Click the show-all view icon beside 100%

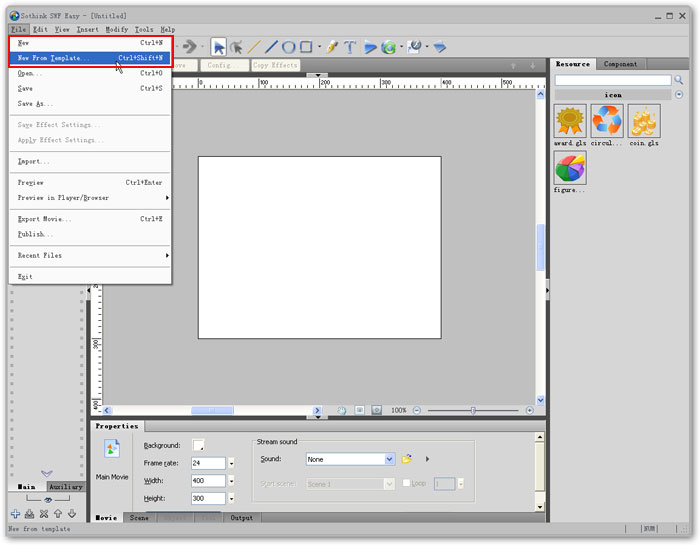(x=377, y=410)
